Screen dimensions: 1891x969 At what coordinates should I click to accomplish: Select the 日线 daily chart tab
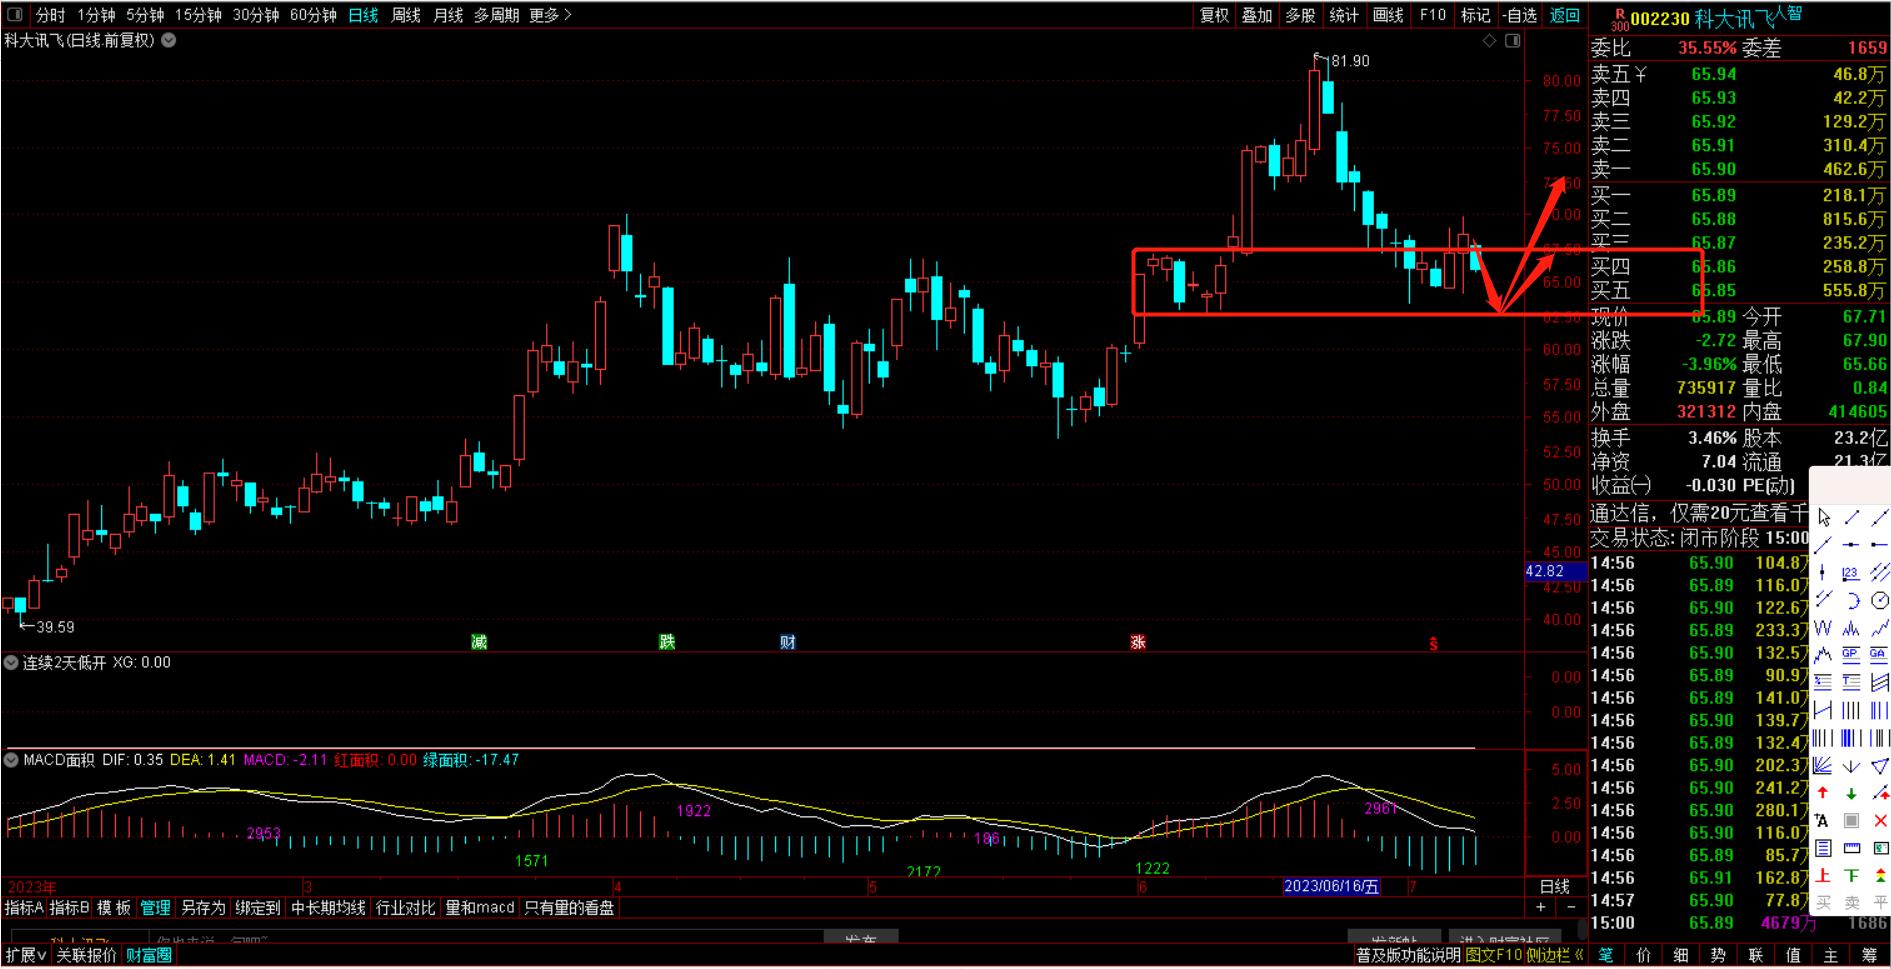(363, 15)
